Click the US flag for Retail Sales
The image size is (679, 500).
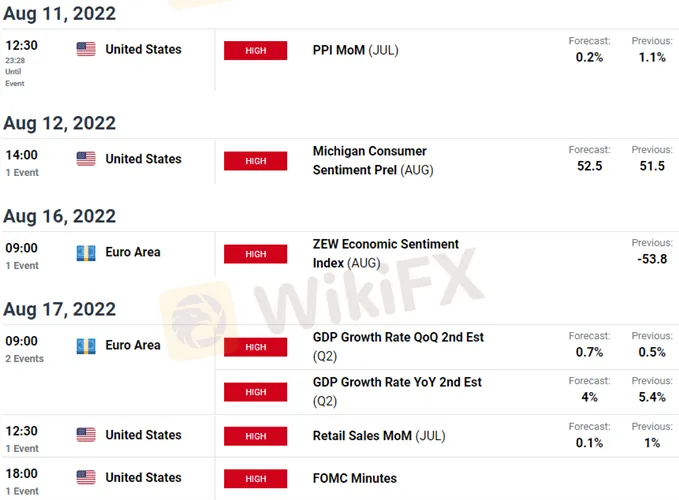click(x=86, y=435)
